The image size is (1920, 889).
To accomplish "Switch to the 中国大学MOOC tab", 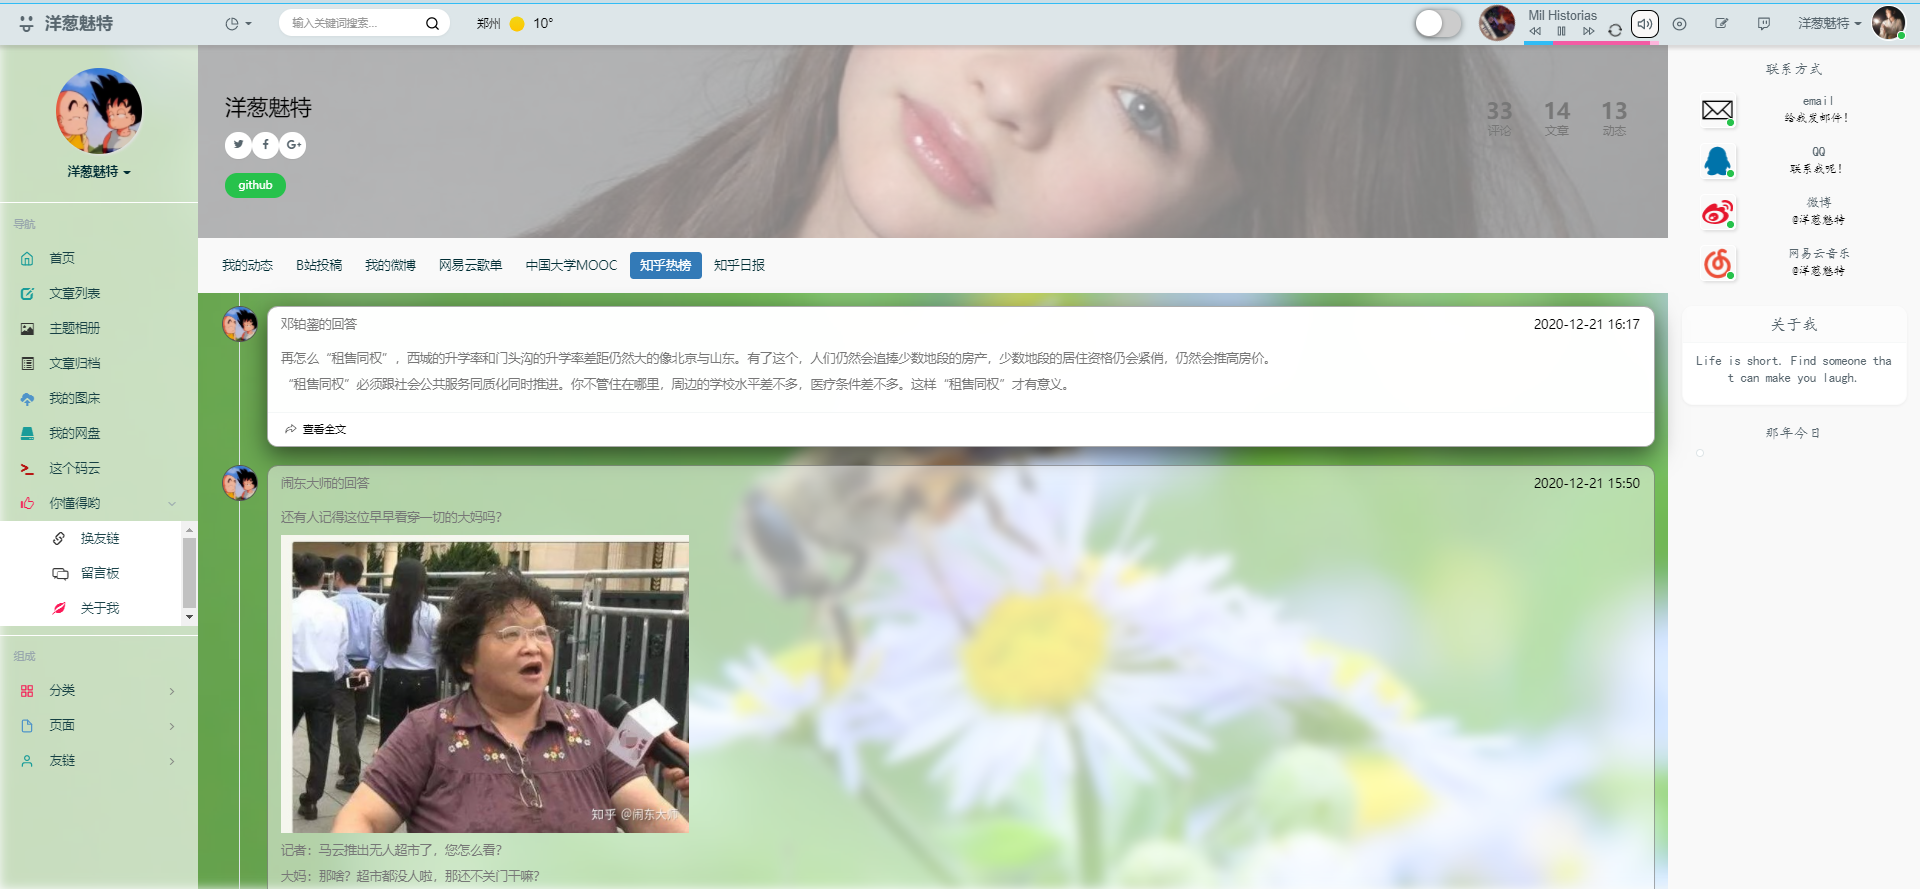I will [571, 265].
